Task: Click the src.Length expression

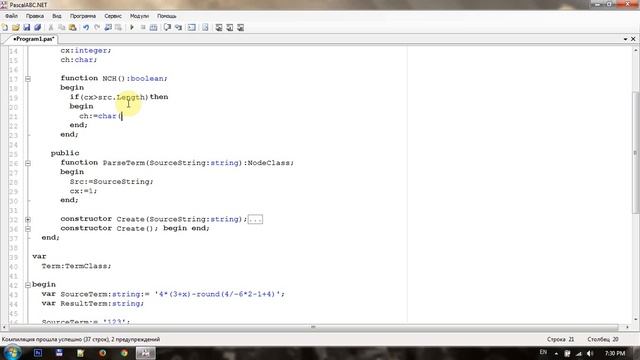Action: point(121,97)
